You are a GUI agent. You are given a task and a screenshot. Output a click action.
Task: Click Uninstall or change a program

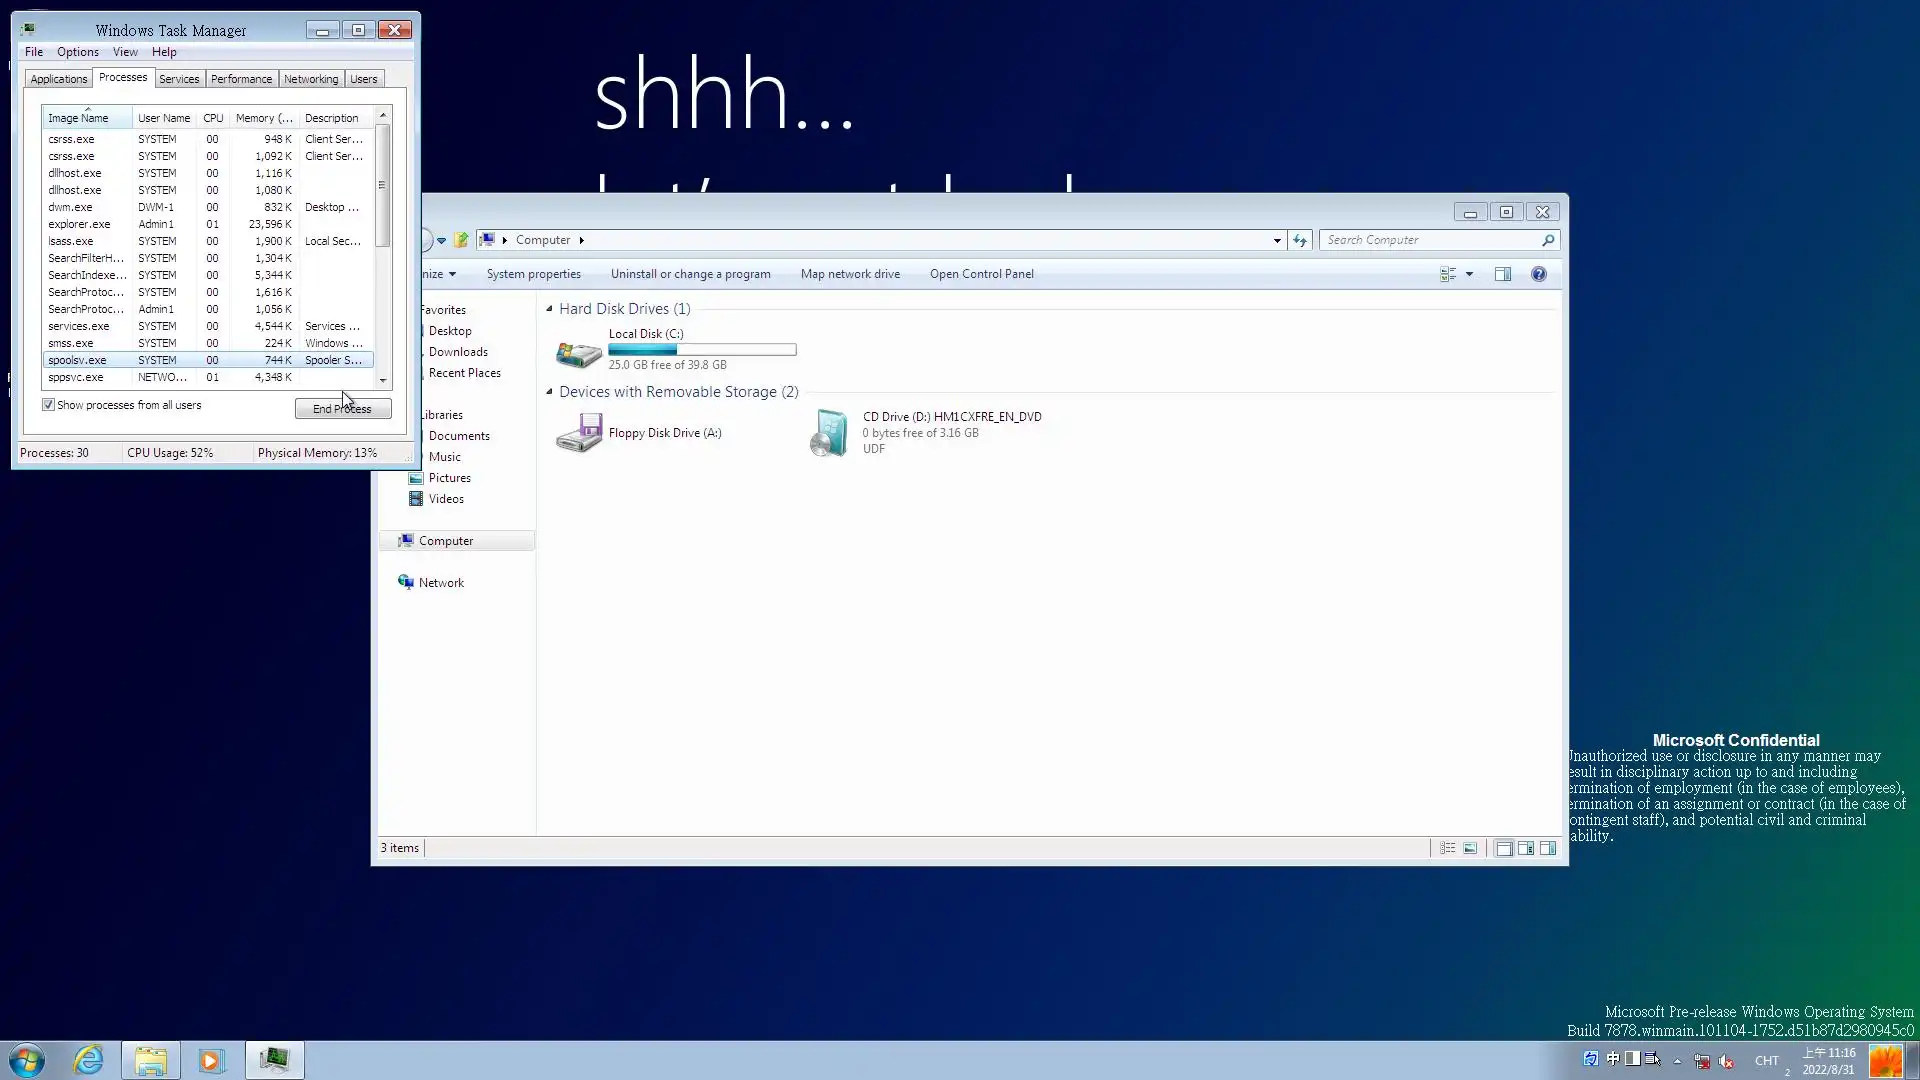coord(690,274)
